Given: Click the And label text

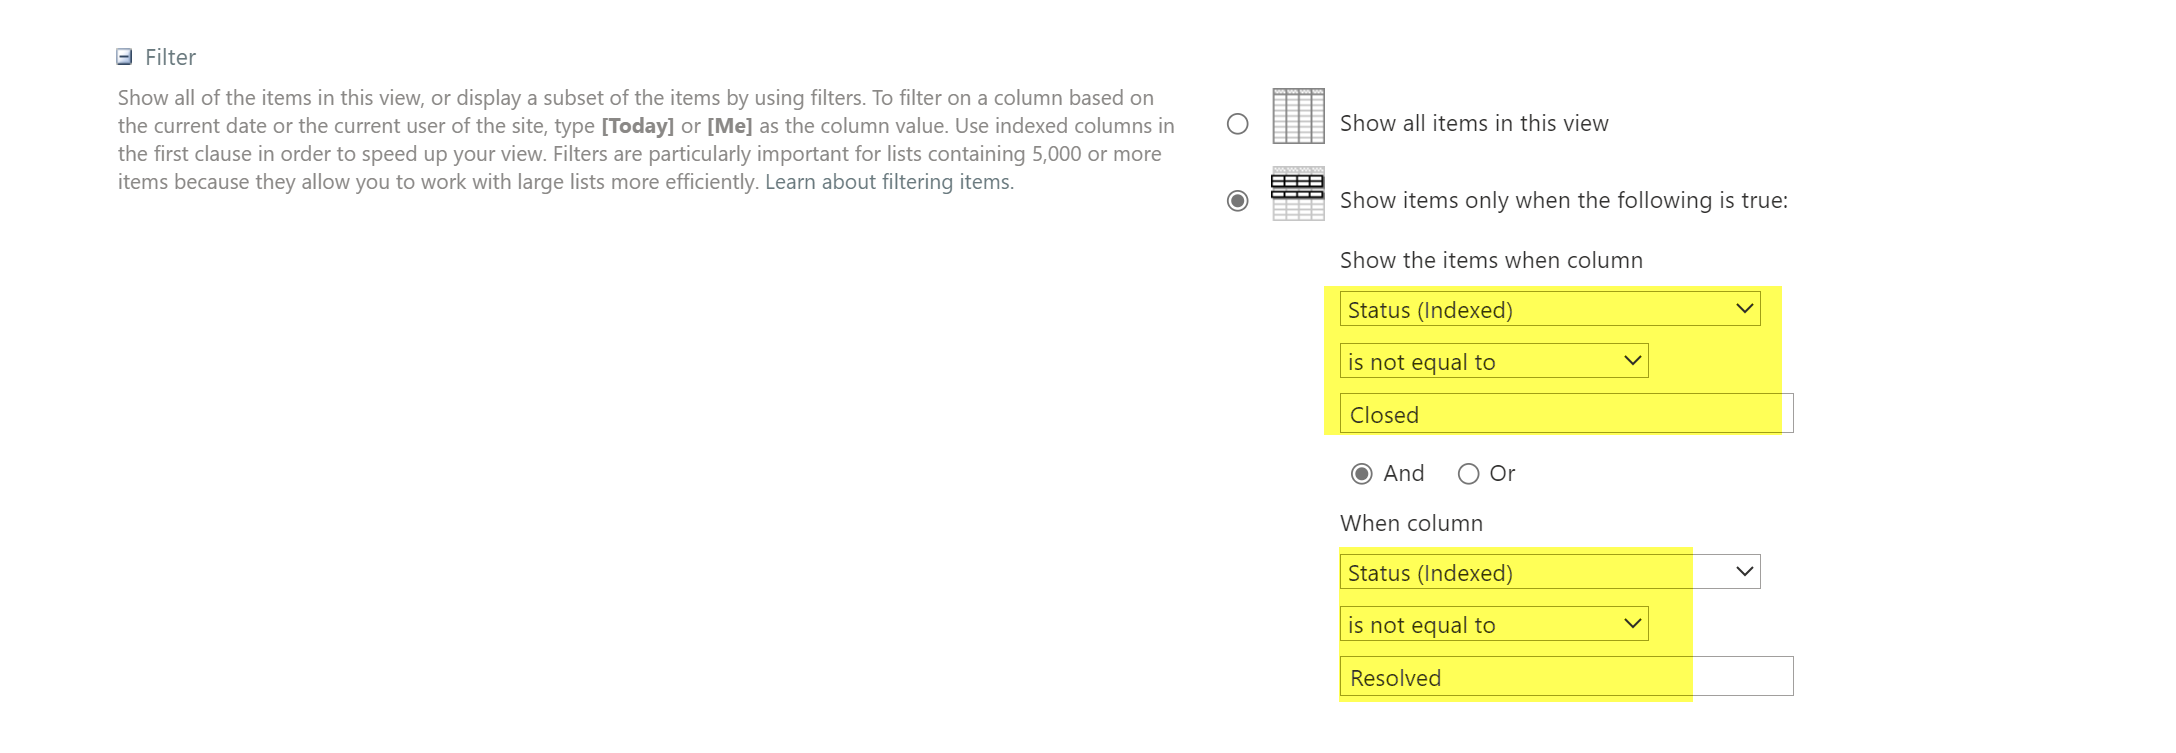Looking at the screenshot, I should coord(1404,474).
